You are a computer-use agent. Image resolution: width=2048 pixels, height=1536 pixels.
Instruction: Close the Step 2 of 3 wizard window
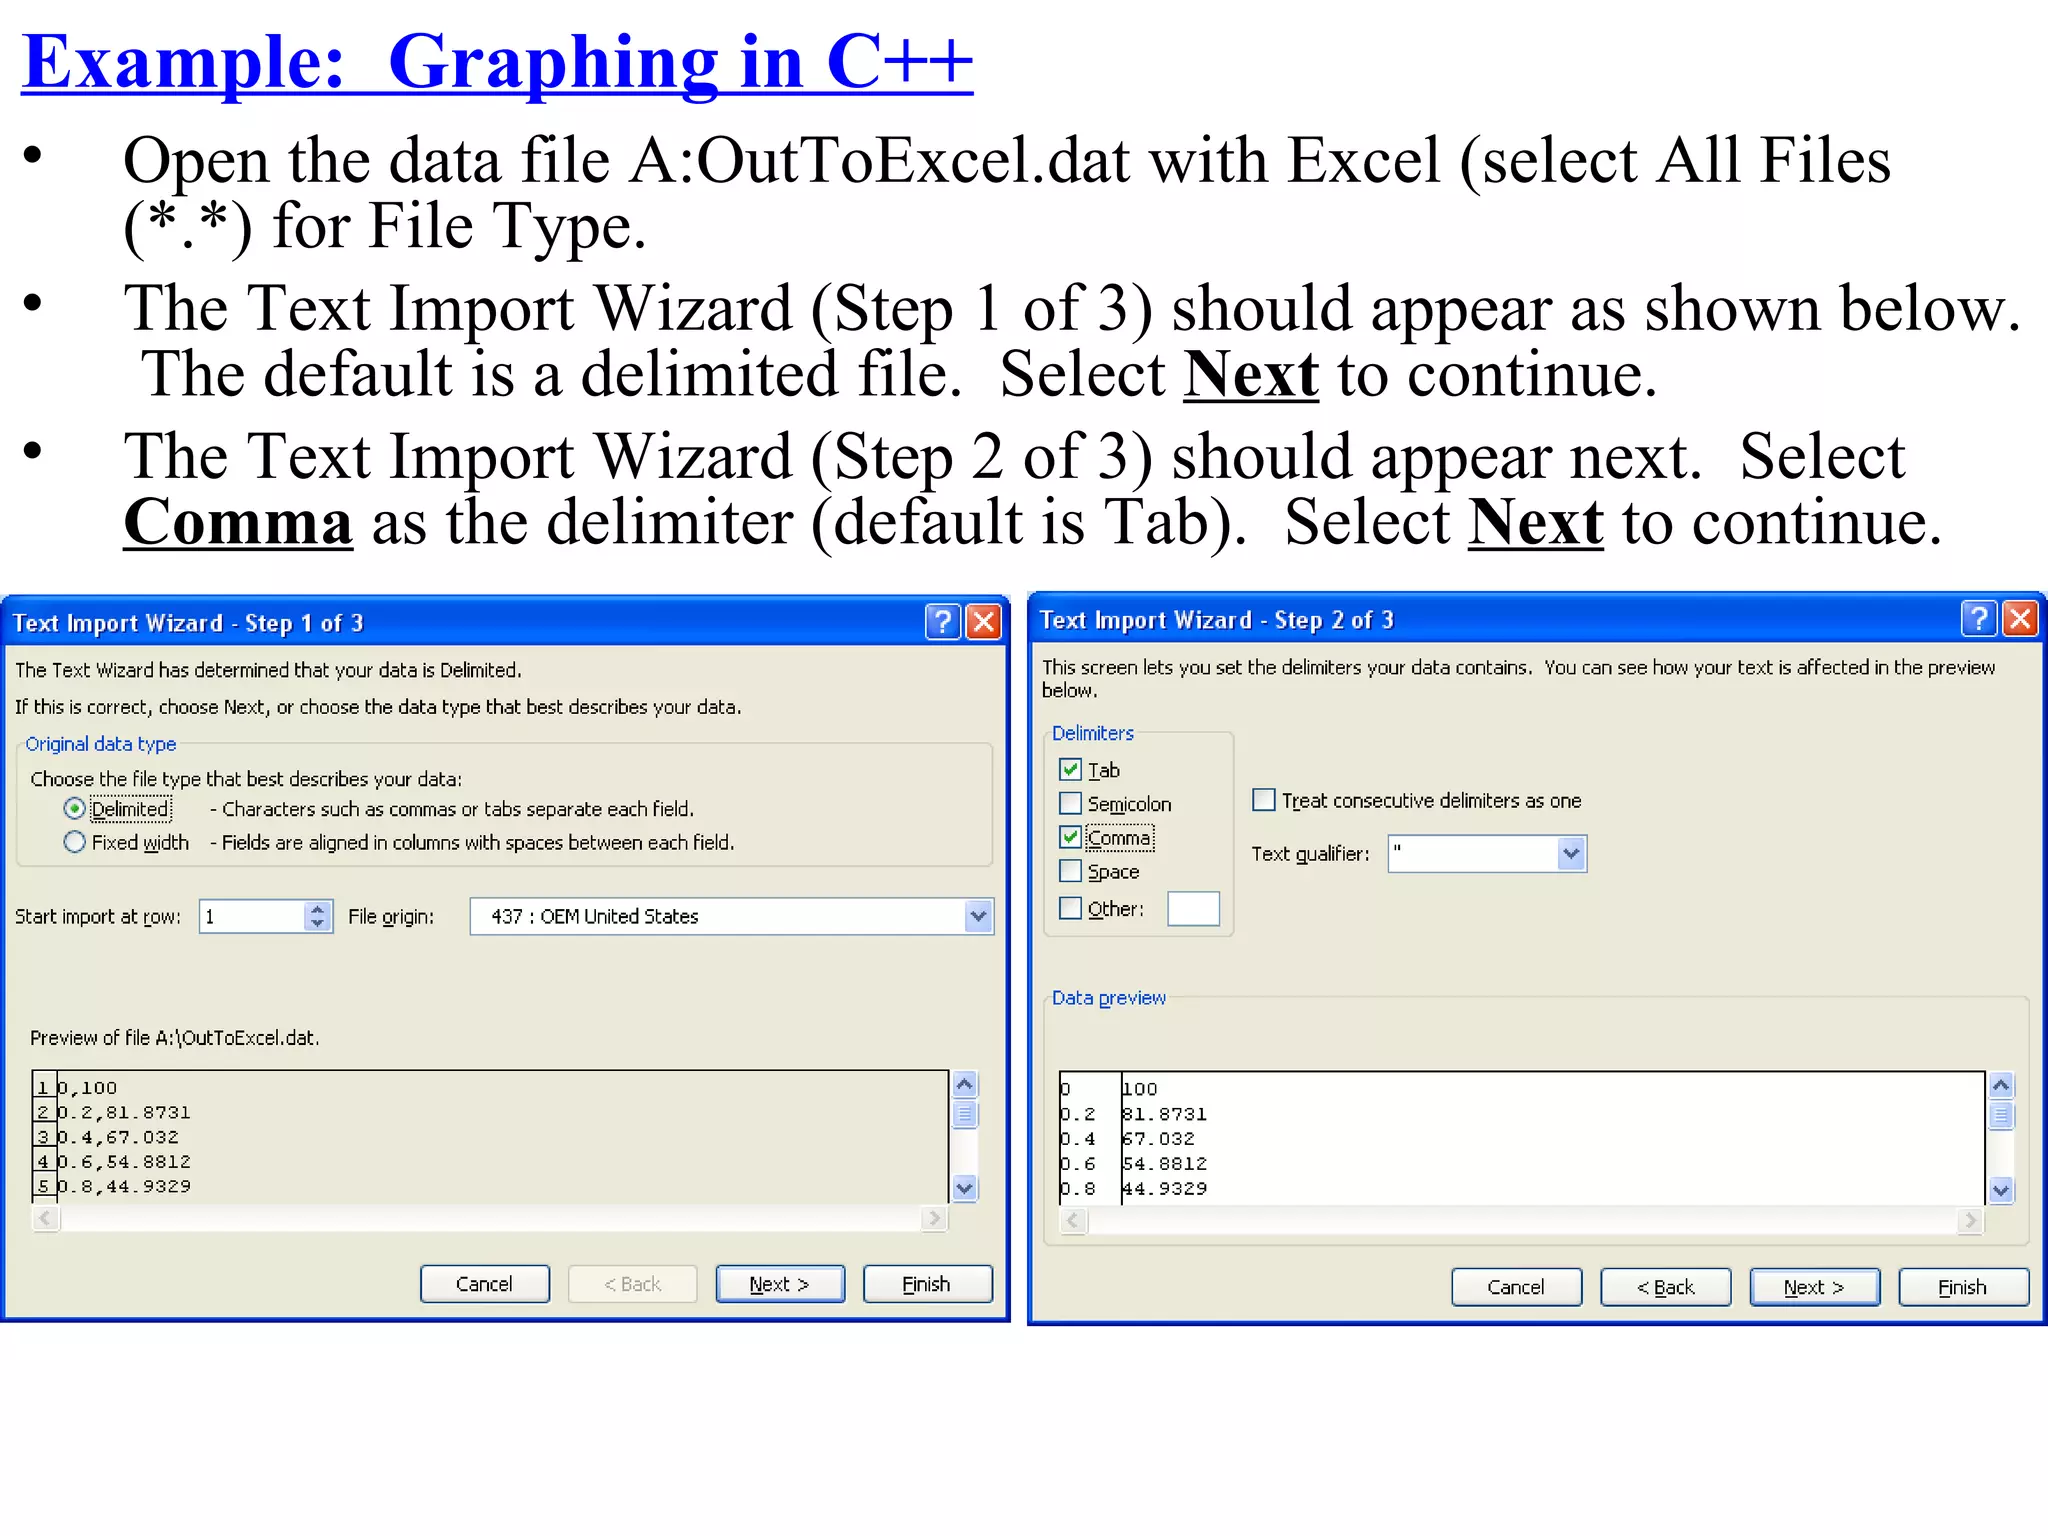[x=2020, y=619]
